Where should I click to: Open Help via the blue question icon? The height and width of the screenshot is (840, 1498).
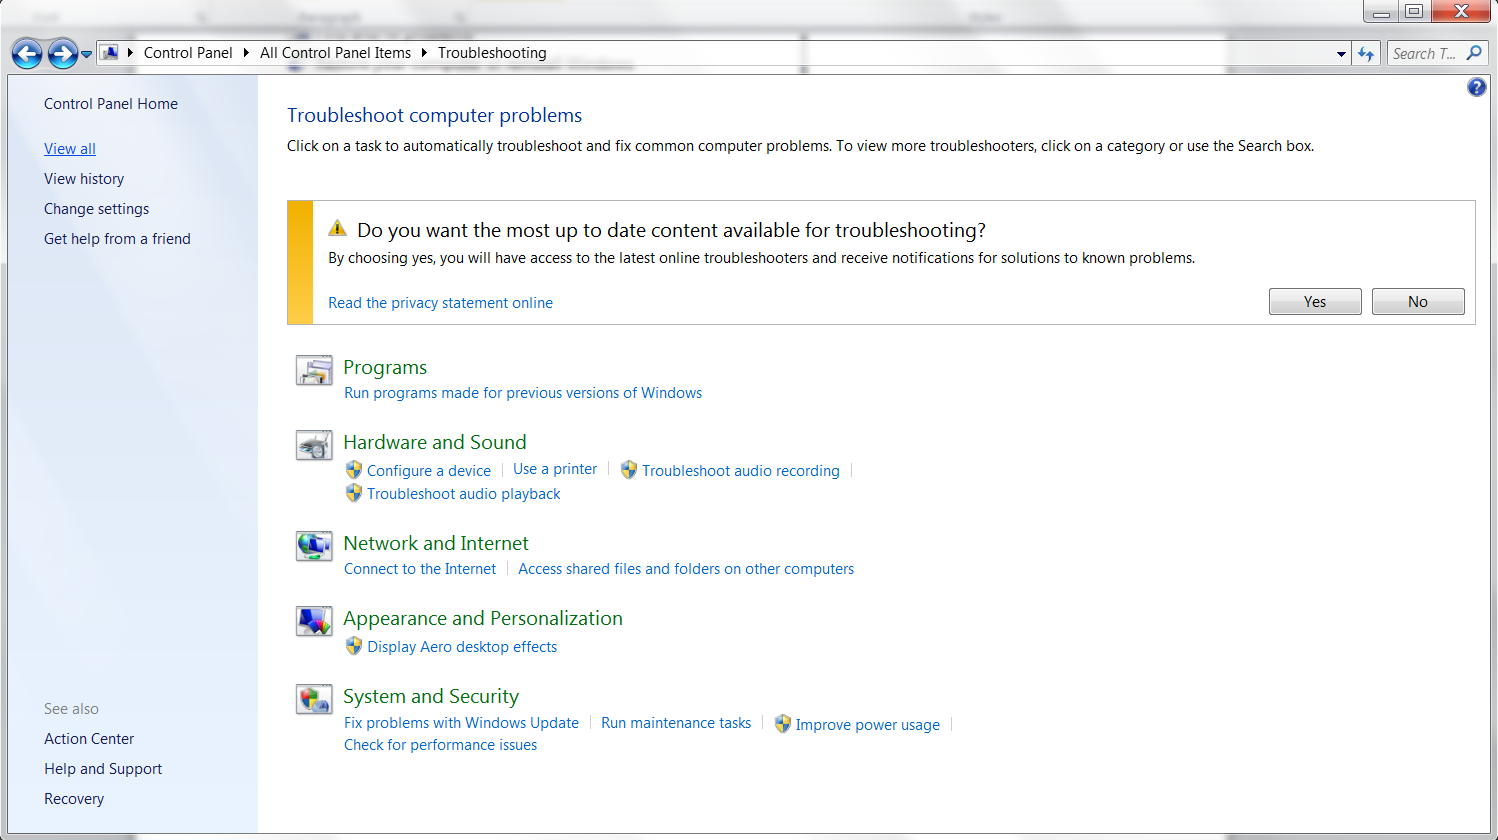point(1476,88)
